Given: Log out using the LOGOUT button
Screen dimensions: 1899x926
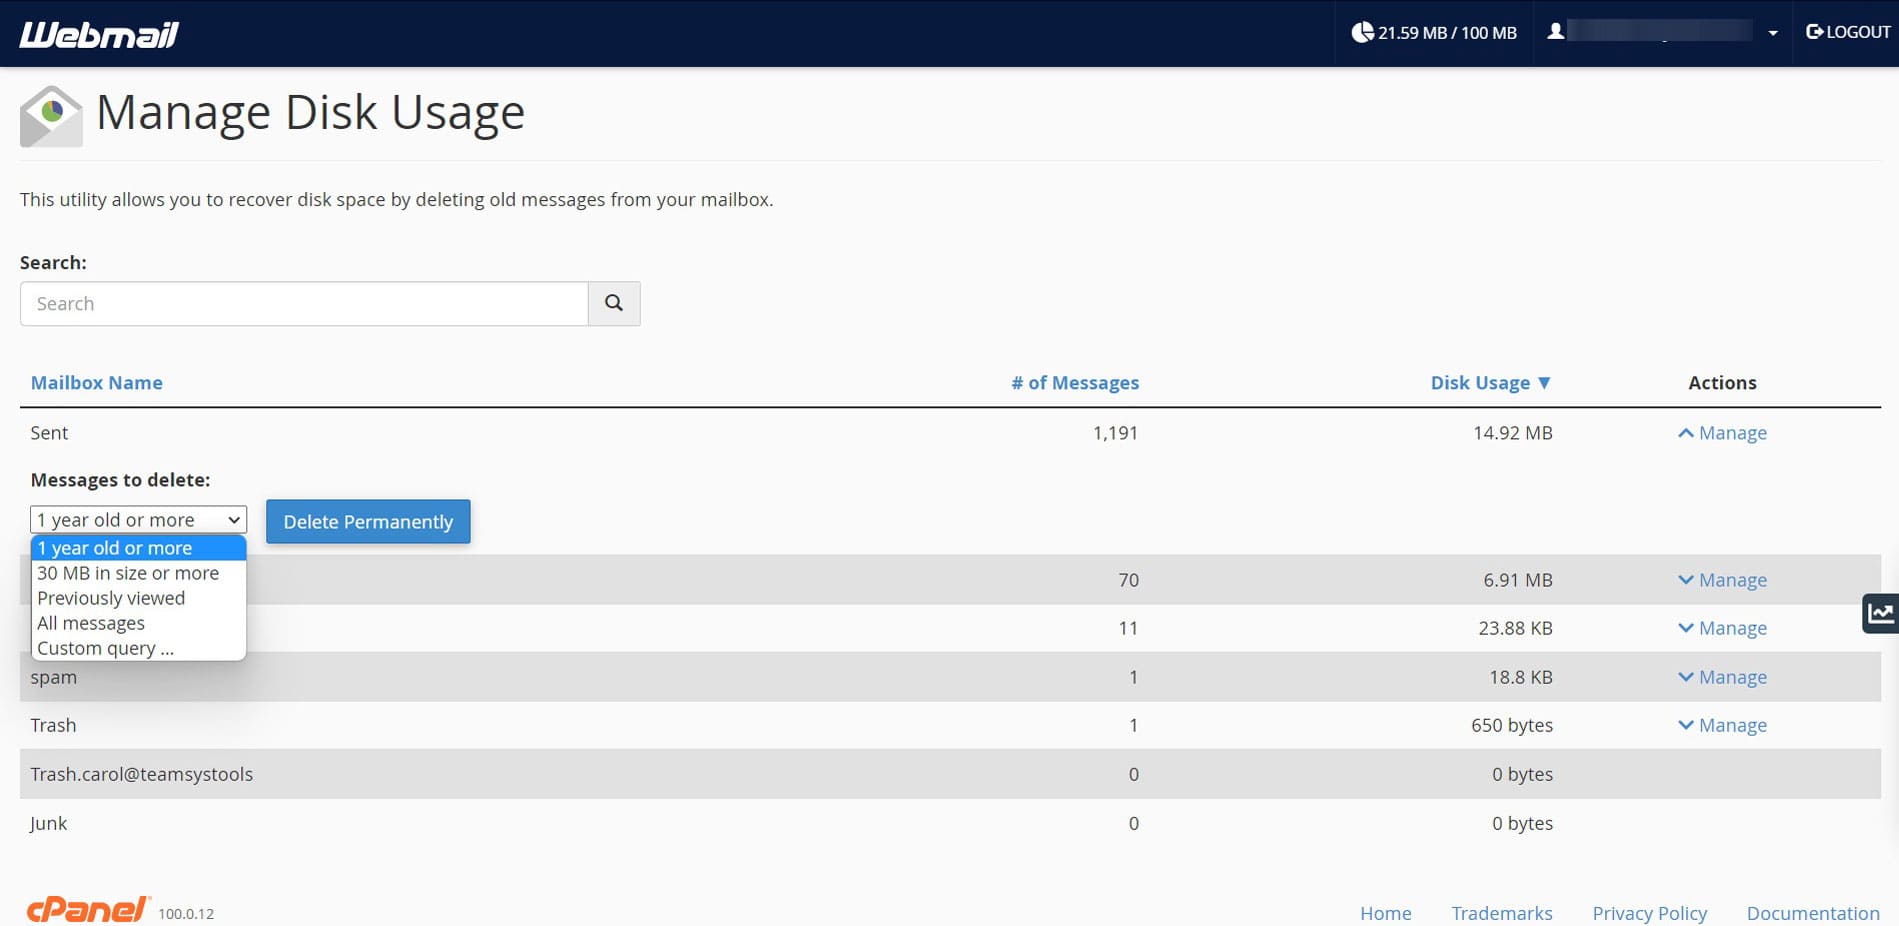Looking at the screenshot, I should (x=1848, y=32).
